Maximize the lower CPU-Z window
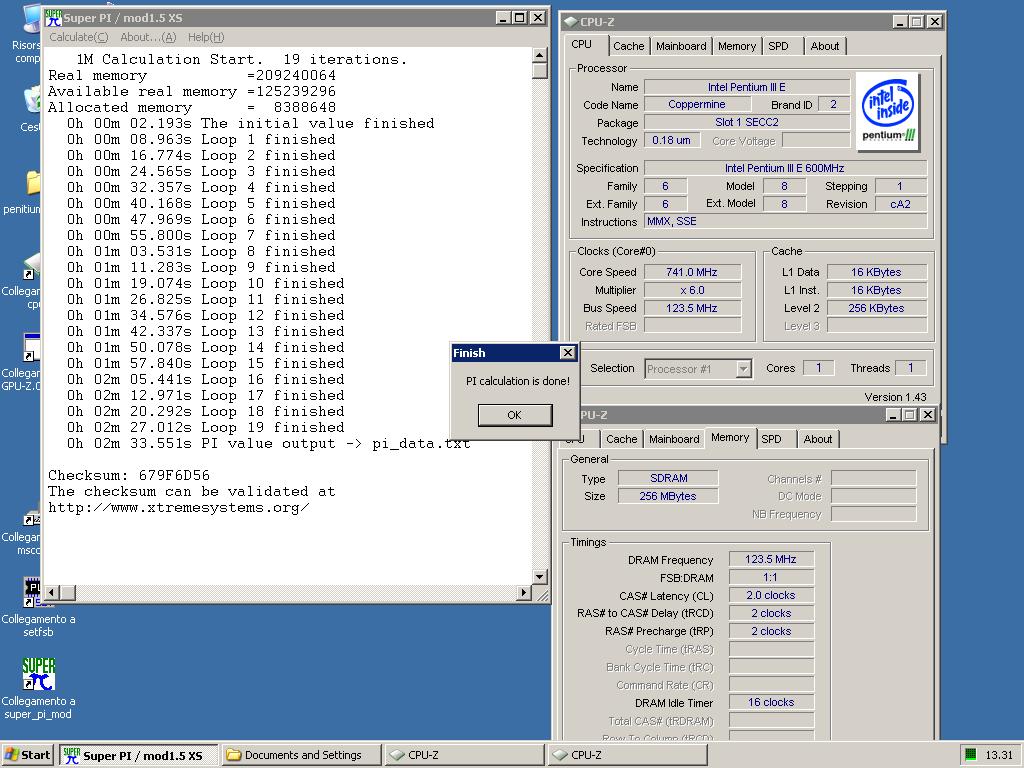This screenshot has width=1024, height=768. coord(910,415)
